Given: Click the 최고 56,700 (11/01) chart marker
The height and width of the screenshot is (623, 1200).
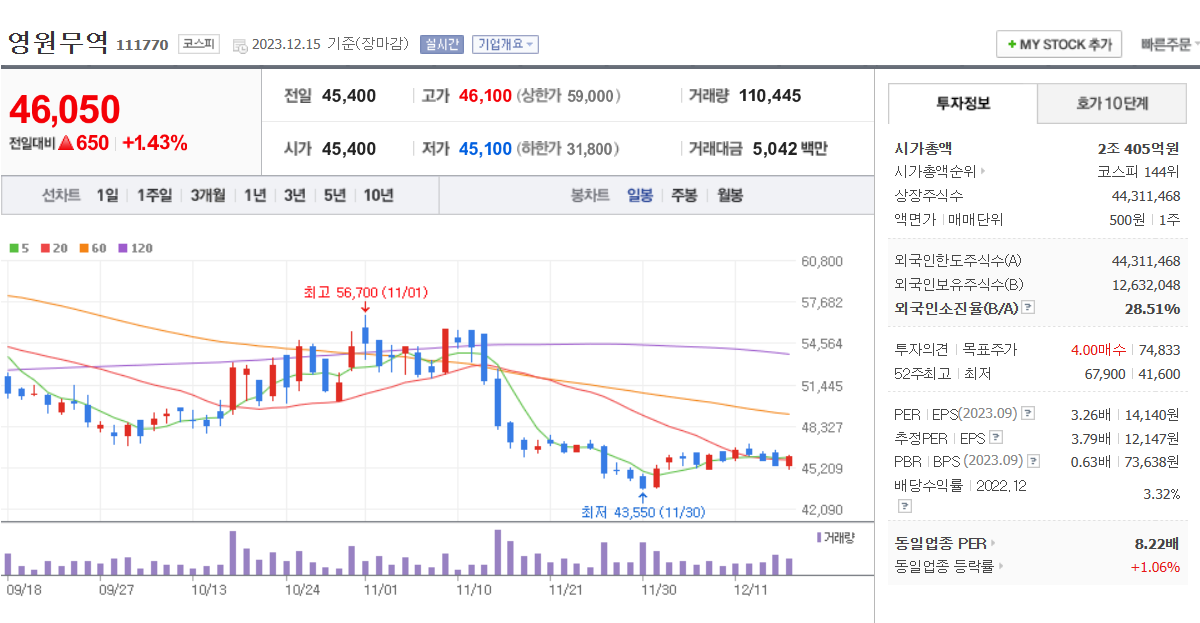Looking at the screenshot, I should [x=366, y=293].
